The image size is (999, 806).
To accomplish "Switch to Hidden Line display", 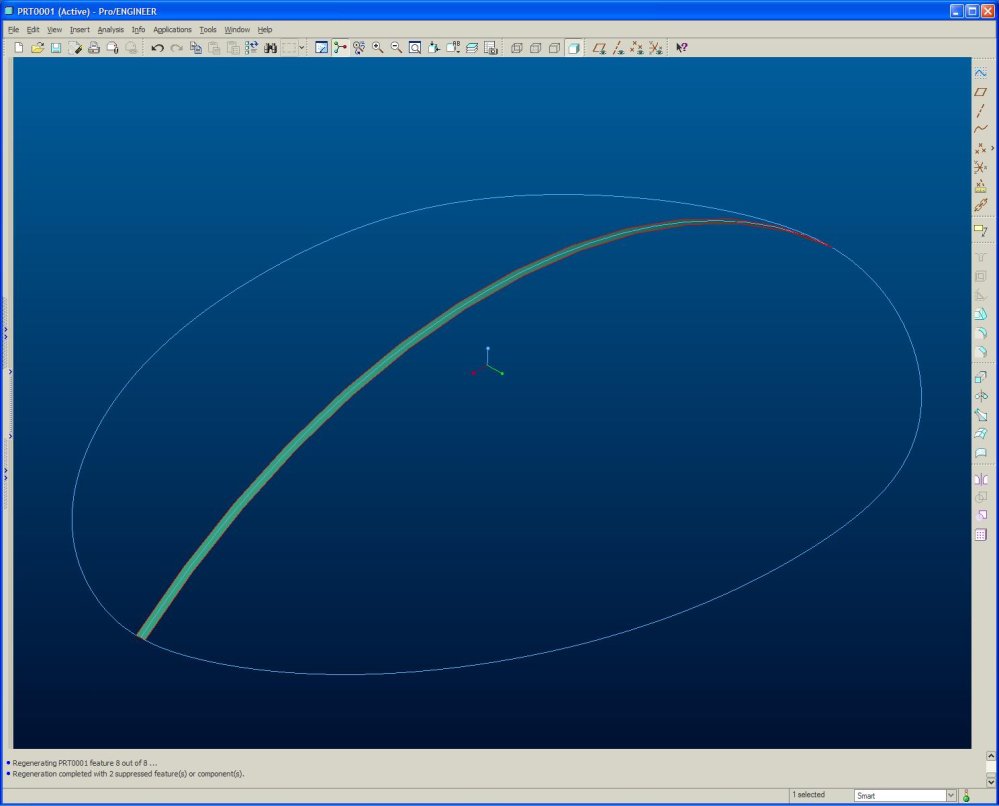I will [536, 48].
